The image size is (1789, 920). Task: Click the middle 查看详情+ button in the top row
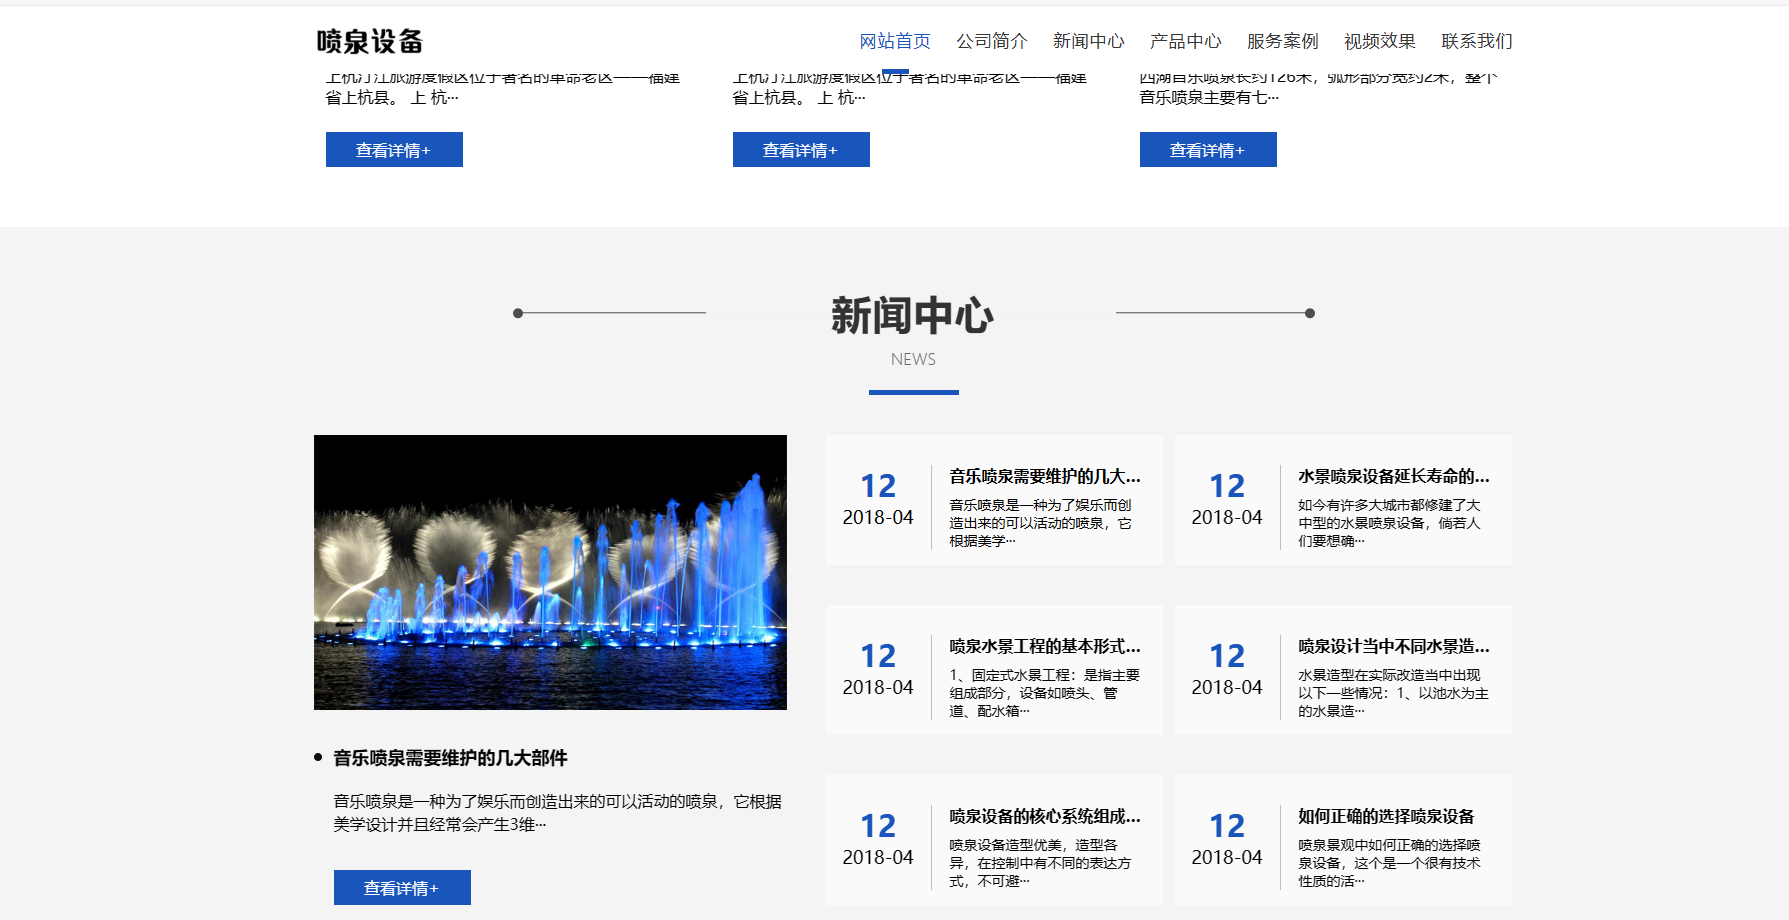pos(801,150)
